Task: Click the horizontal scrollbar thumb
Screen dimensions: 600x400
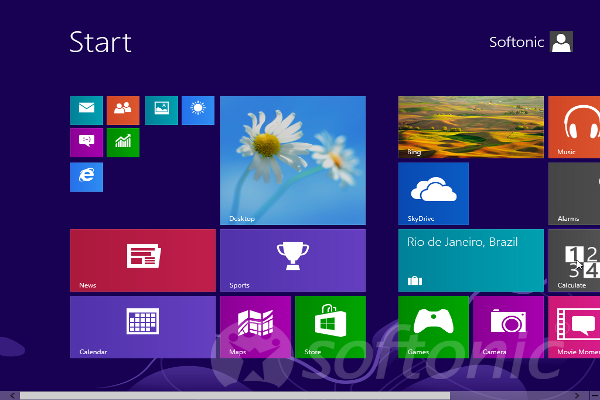Action: pyautogui.click(x=235, y=395)
